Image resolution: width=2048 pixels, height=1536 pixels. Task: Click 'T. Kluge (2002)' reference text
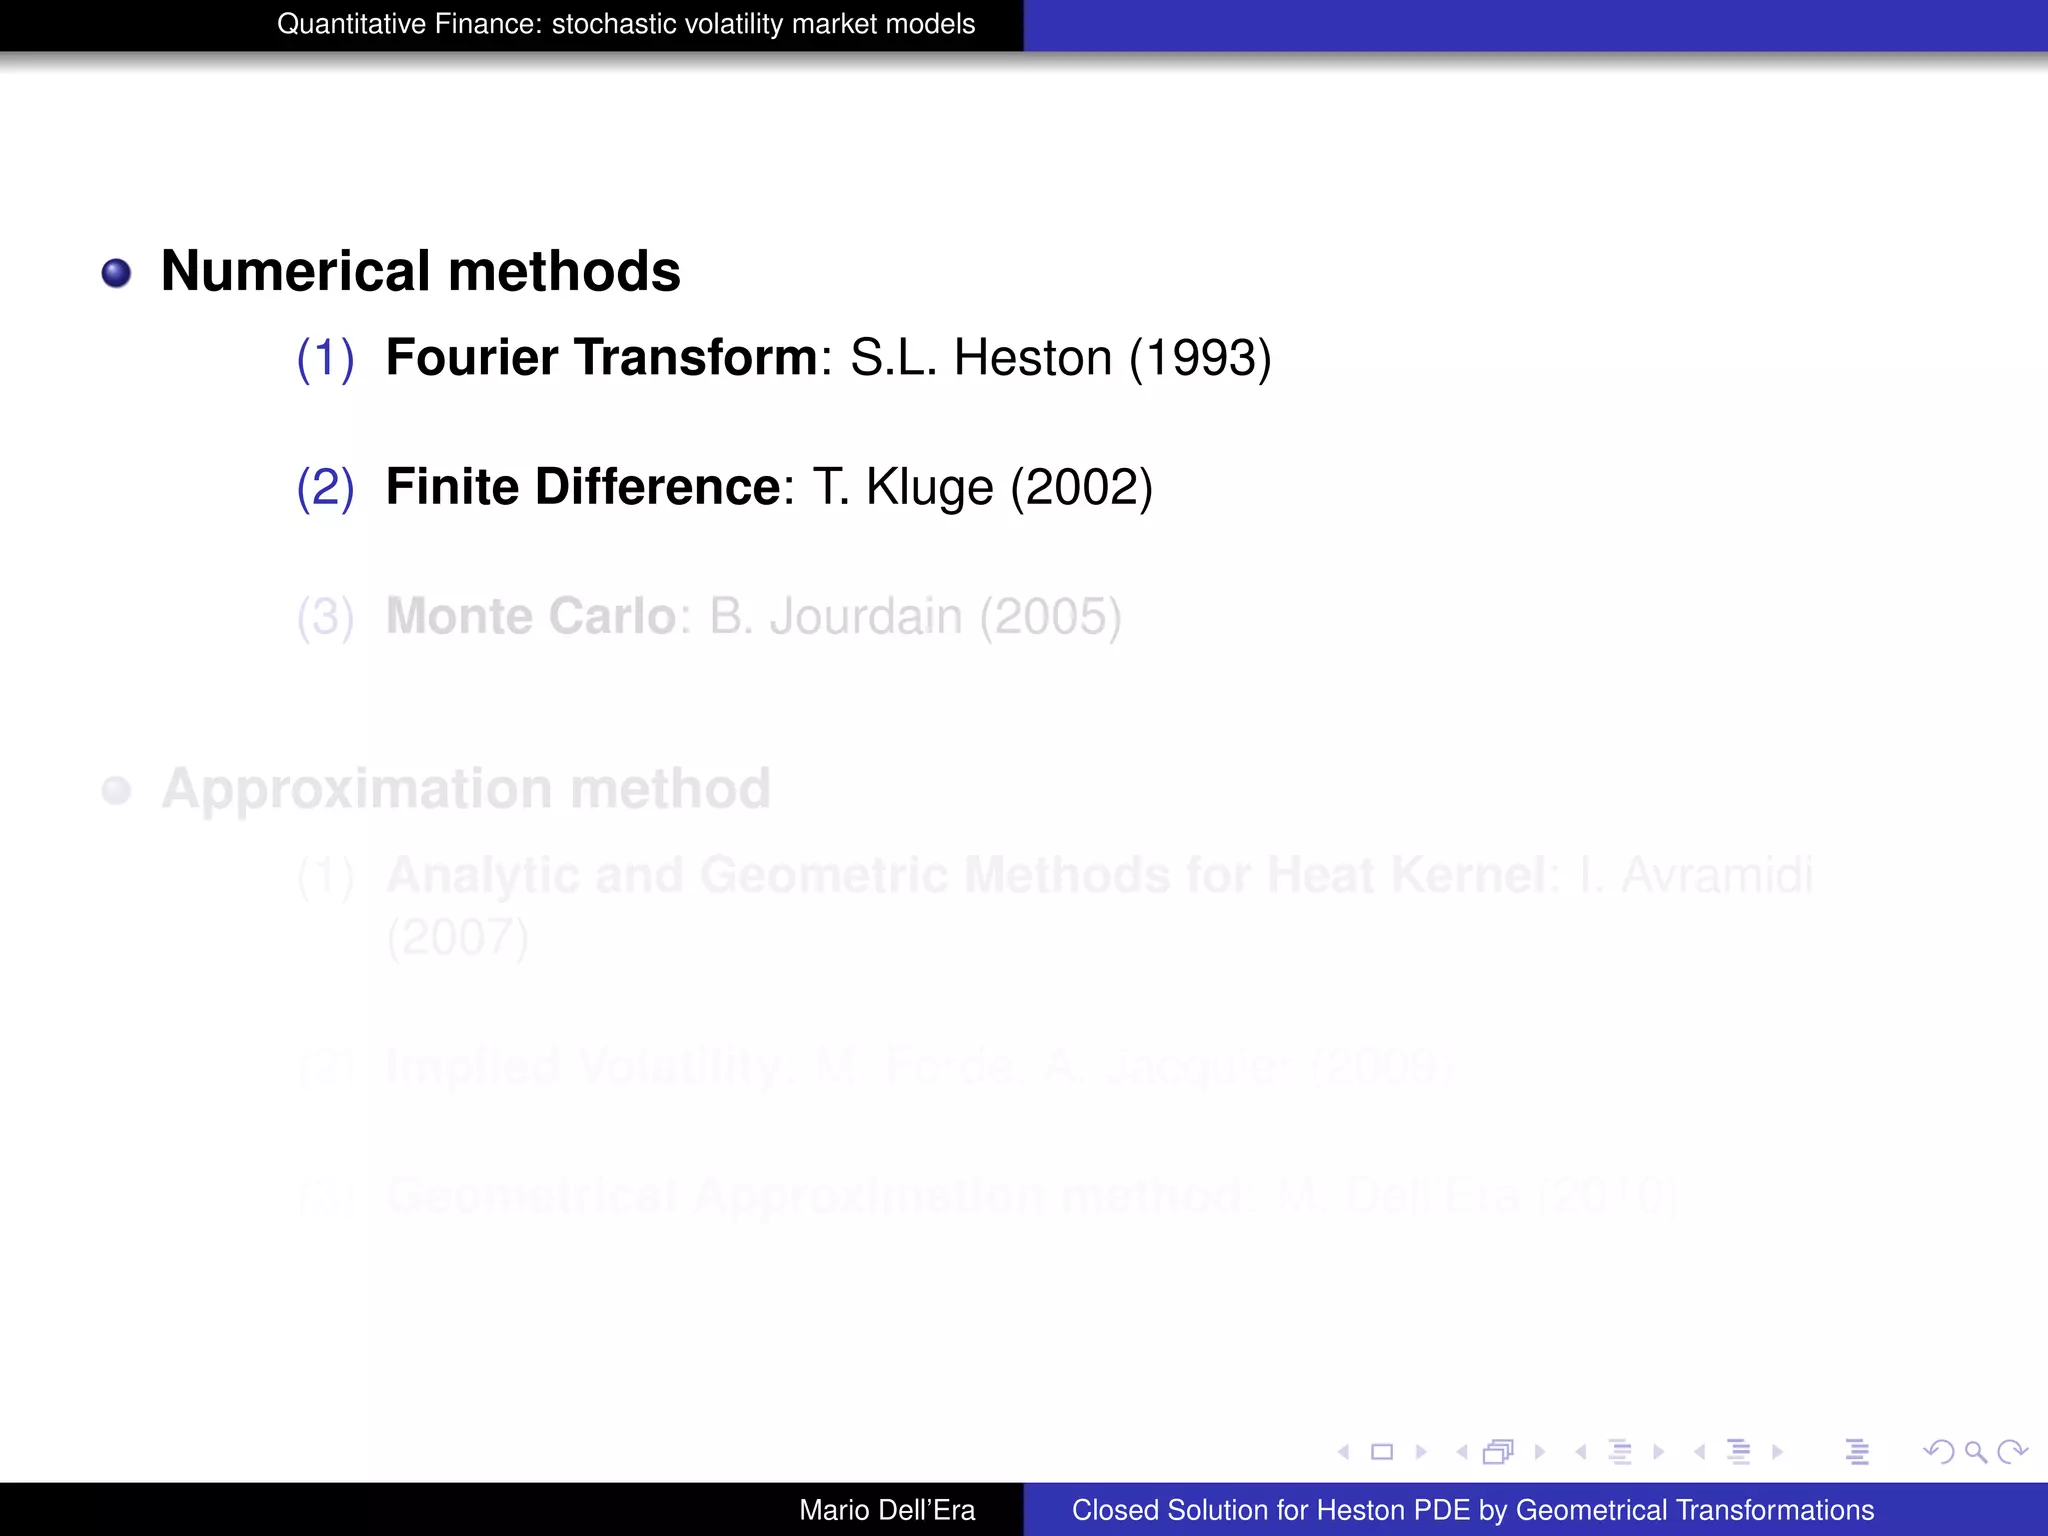(x=983, y=487)
